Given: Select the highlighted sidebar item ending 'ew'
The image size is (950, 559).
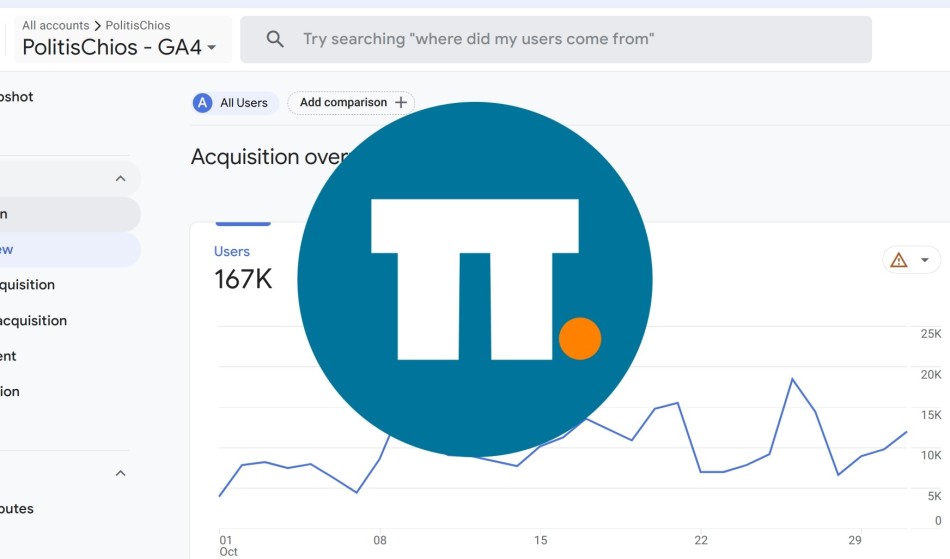Looking at the screenshot, I should [70, 250].
